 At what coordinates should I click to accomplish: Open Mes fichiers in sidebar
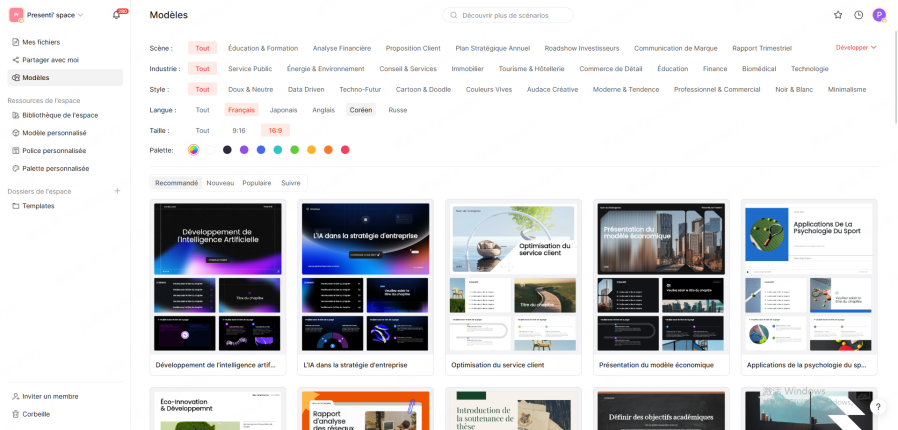(41, 42)
